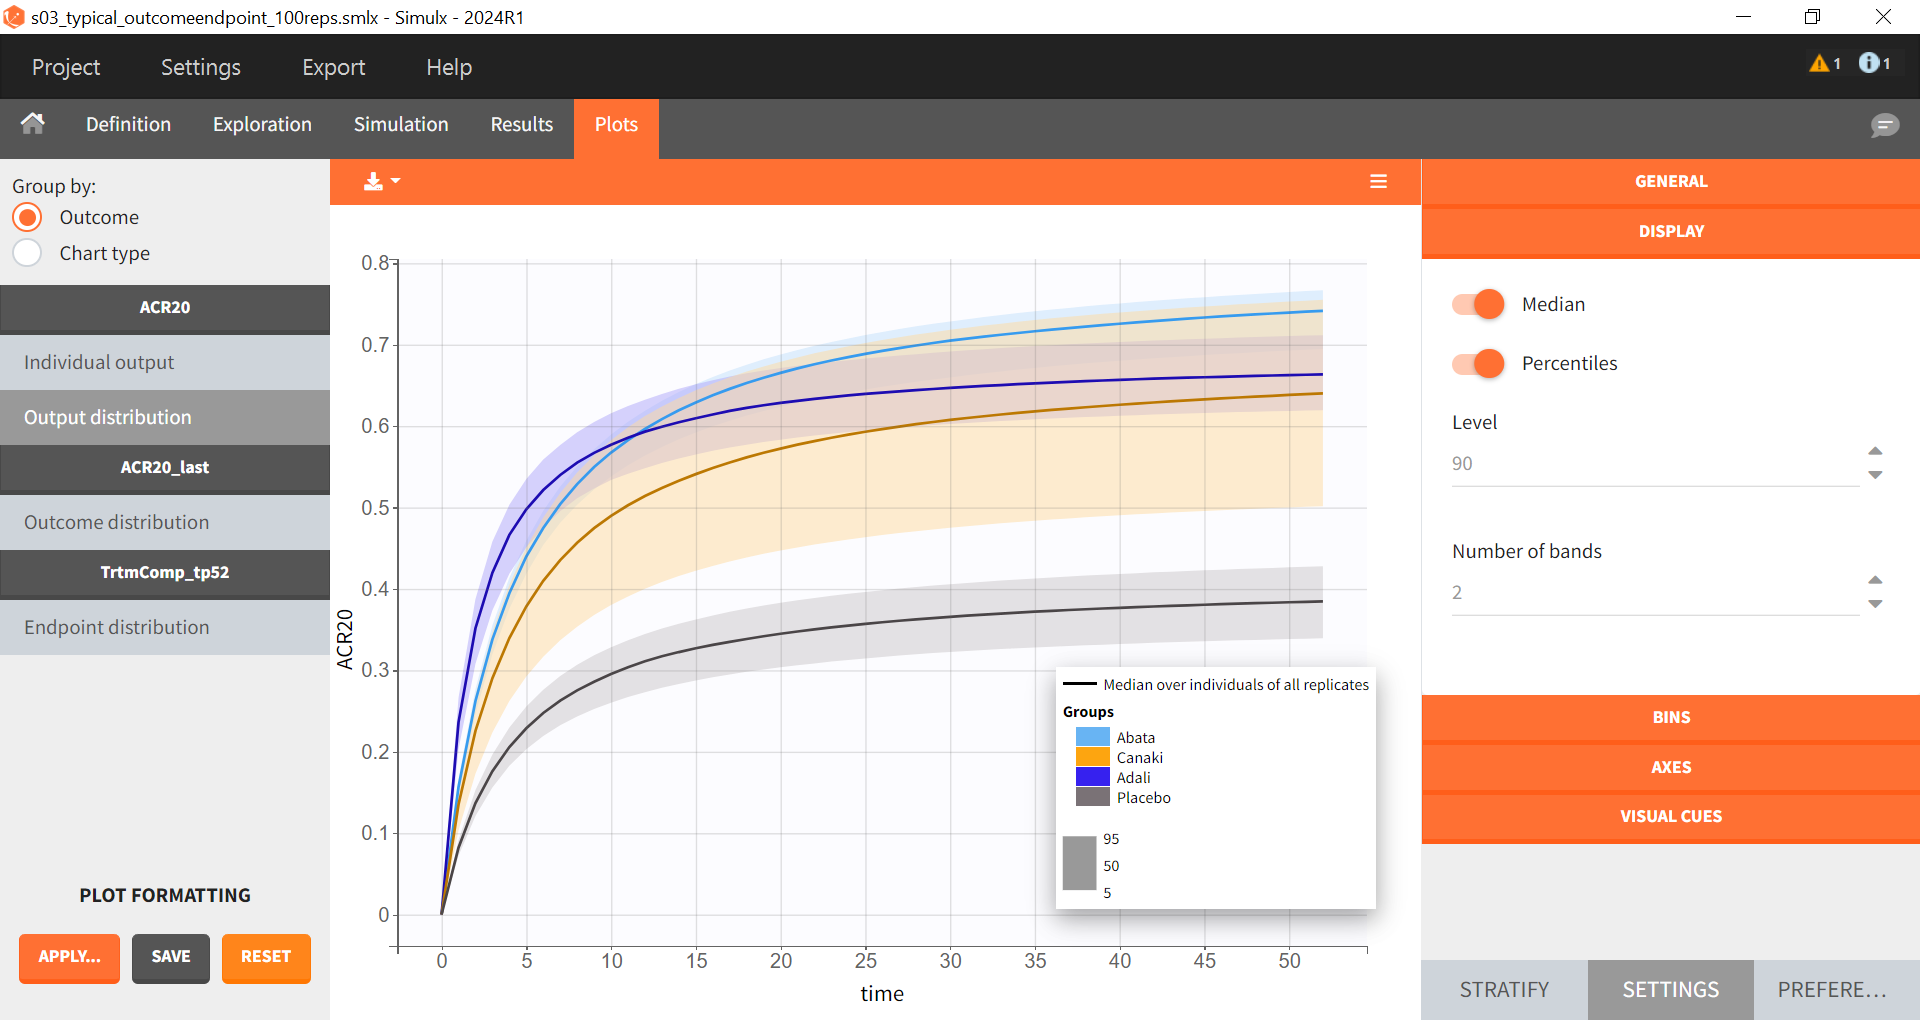Click the Number of bands input field
Screen dimensions: 1920x1020
pos(1650,592)
